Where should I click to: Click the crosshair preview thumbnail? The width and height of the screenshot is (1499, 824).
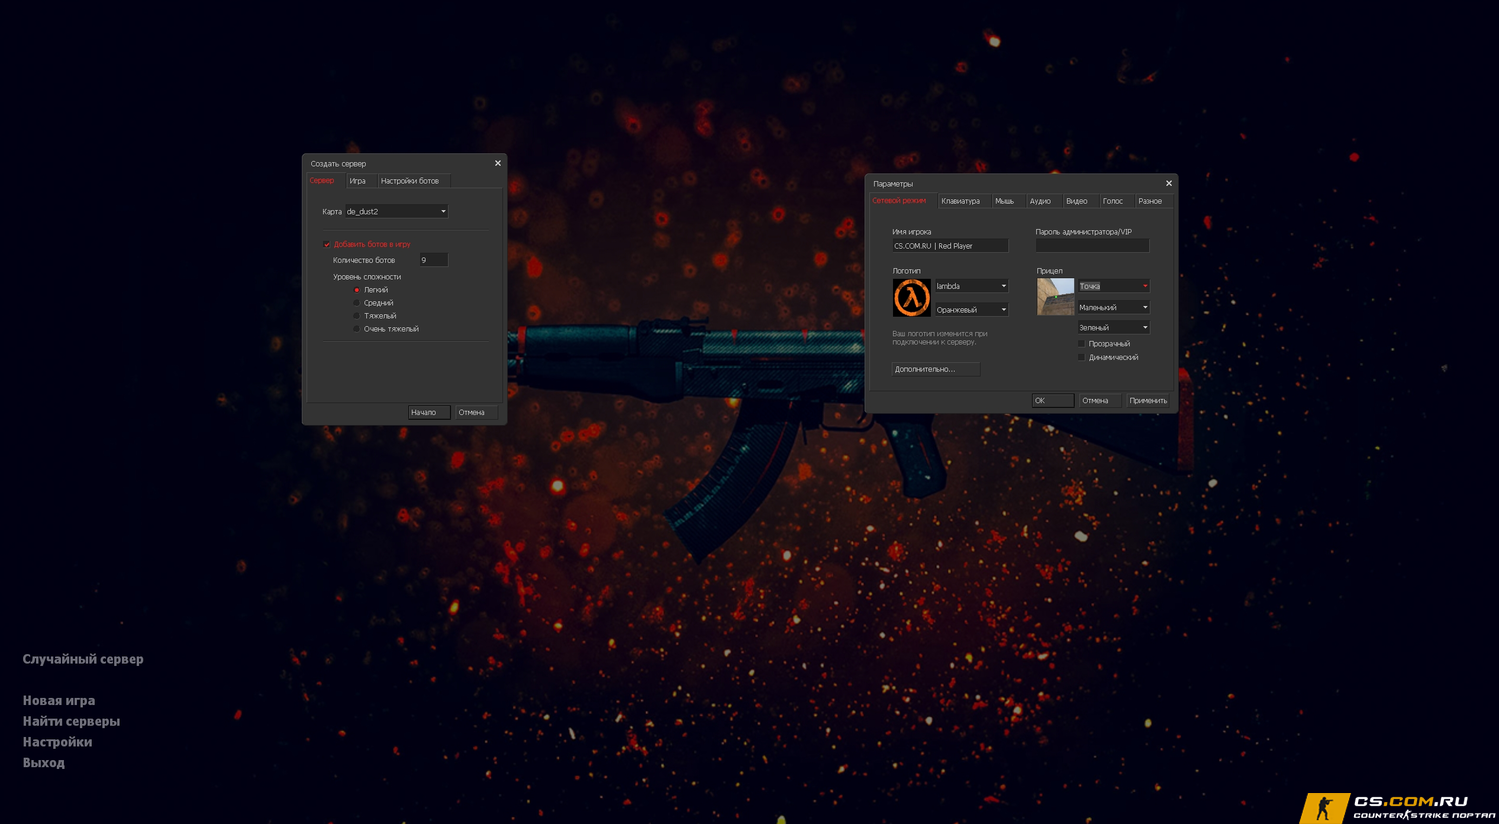tap(1055, 297)
